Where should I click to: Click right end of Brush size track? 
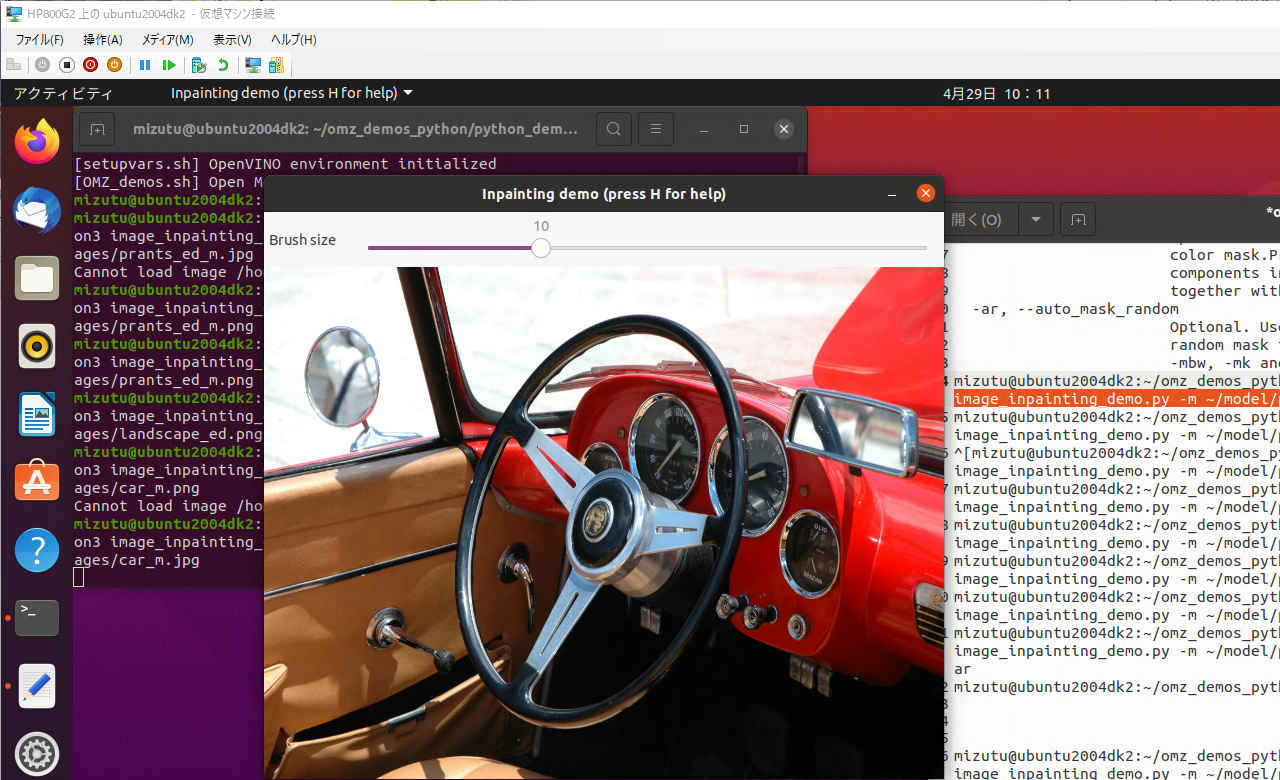pos(925,248)
